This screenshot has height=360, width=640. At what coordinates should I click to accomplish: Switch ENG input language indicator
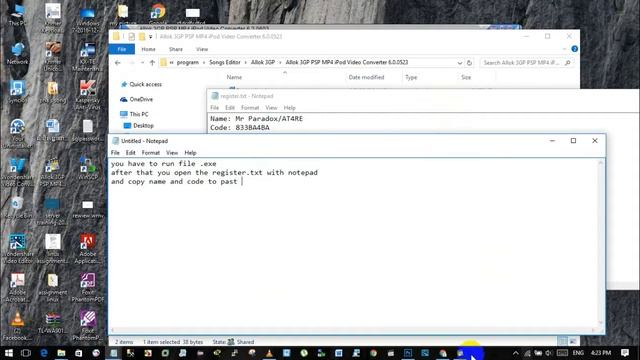click(x=578, y=353)
